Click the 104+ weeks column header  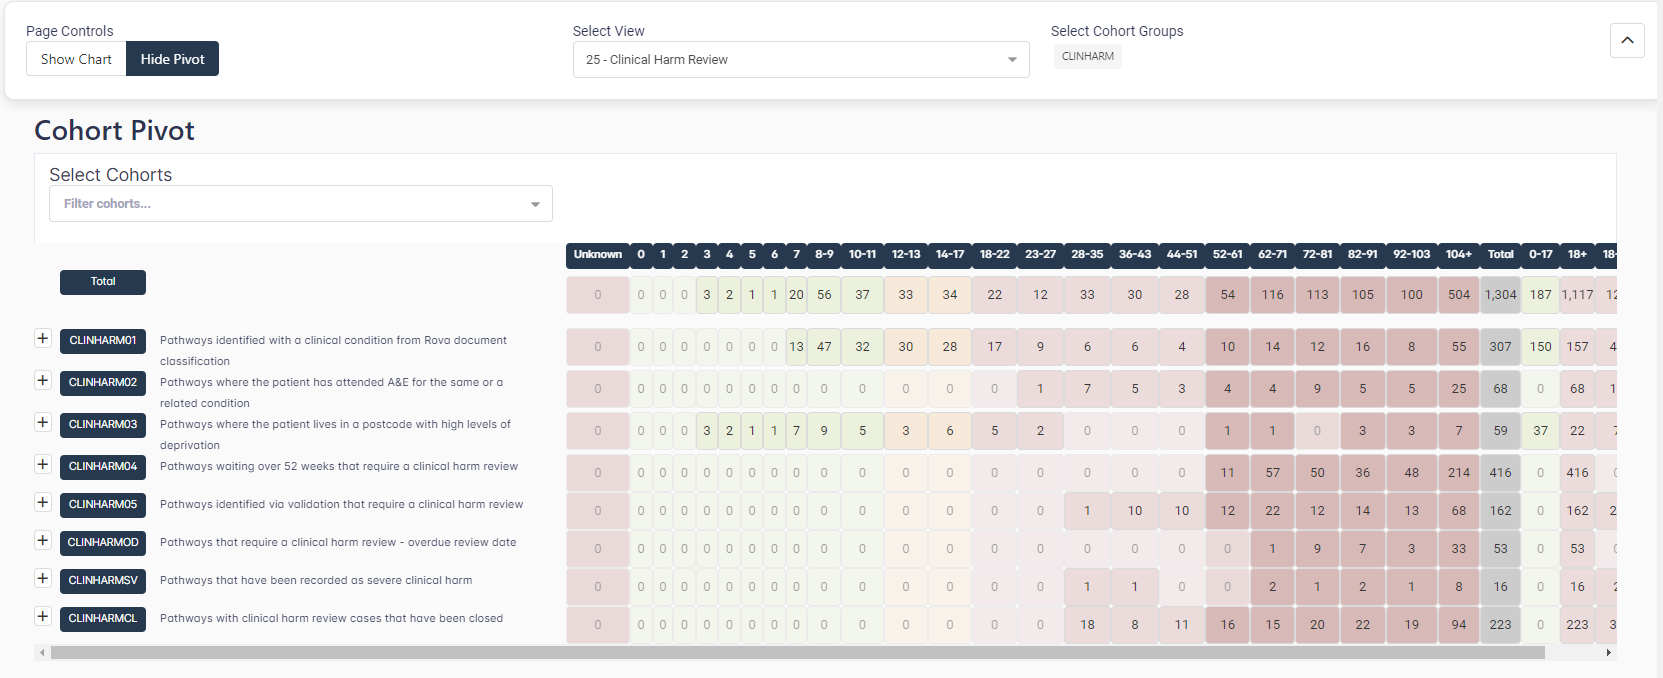tap(1458, 255)
